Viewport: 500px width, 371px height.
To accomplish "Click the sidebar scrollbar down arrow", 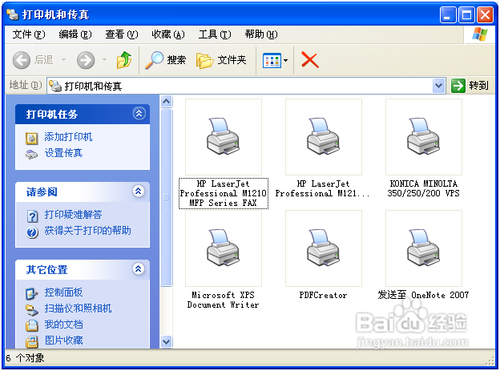I will tap(166, 342).
